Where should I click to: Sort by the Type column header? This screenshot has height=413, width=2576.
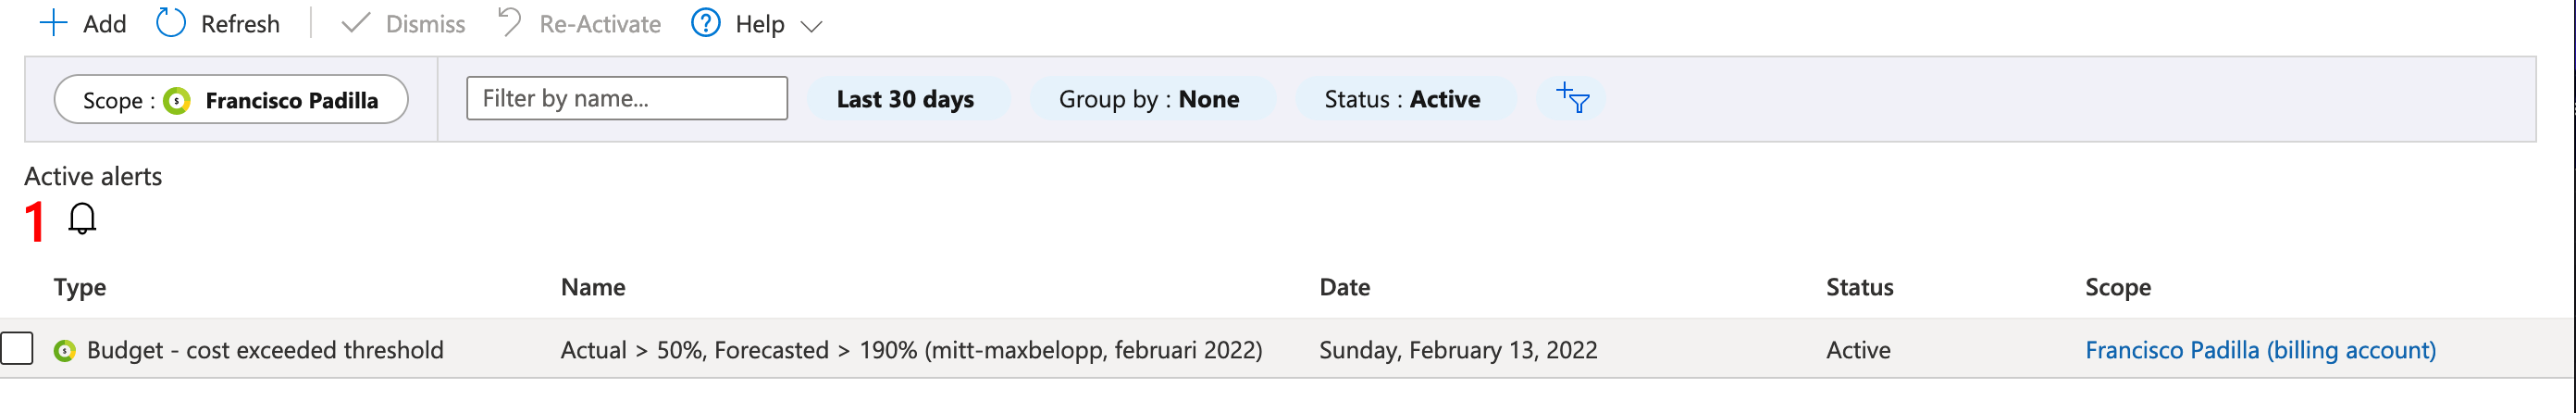80,287
